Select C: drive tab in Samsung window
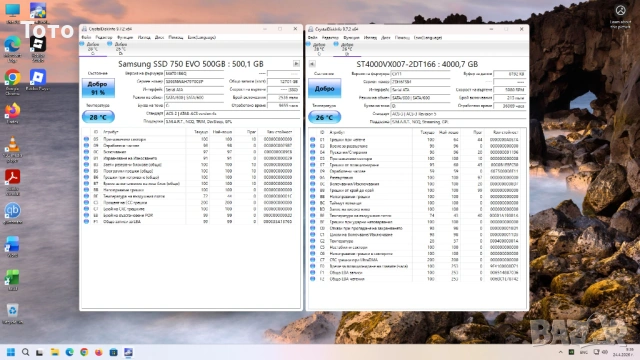Image resolution: width=640 pixels, height=360 pixels. tap(92, 49)
